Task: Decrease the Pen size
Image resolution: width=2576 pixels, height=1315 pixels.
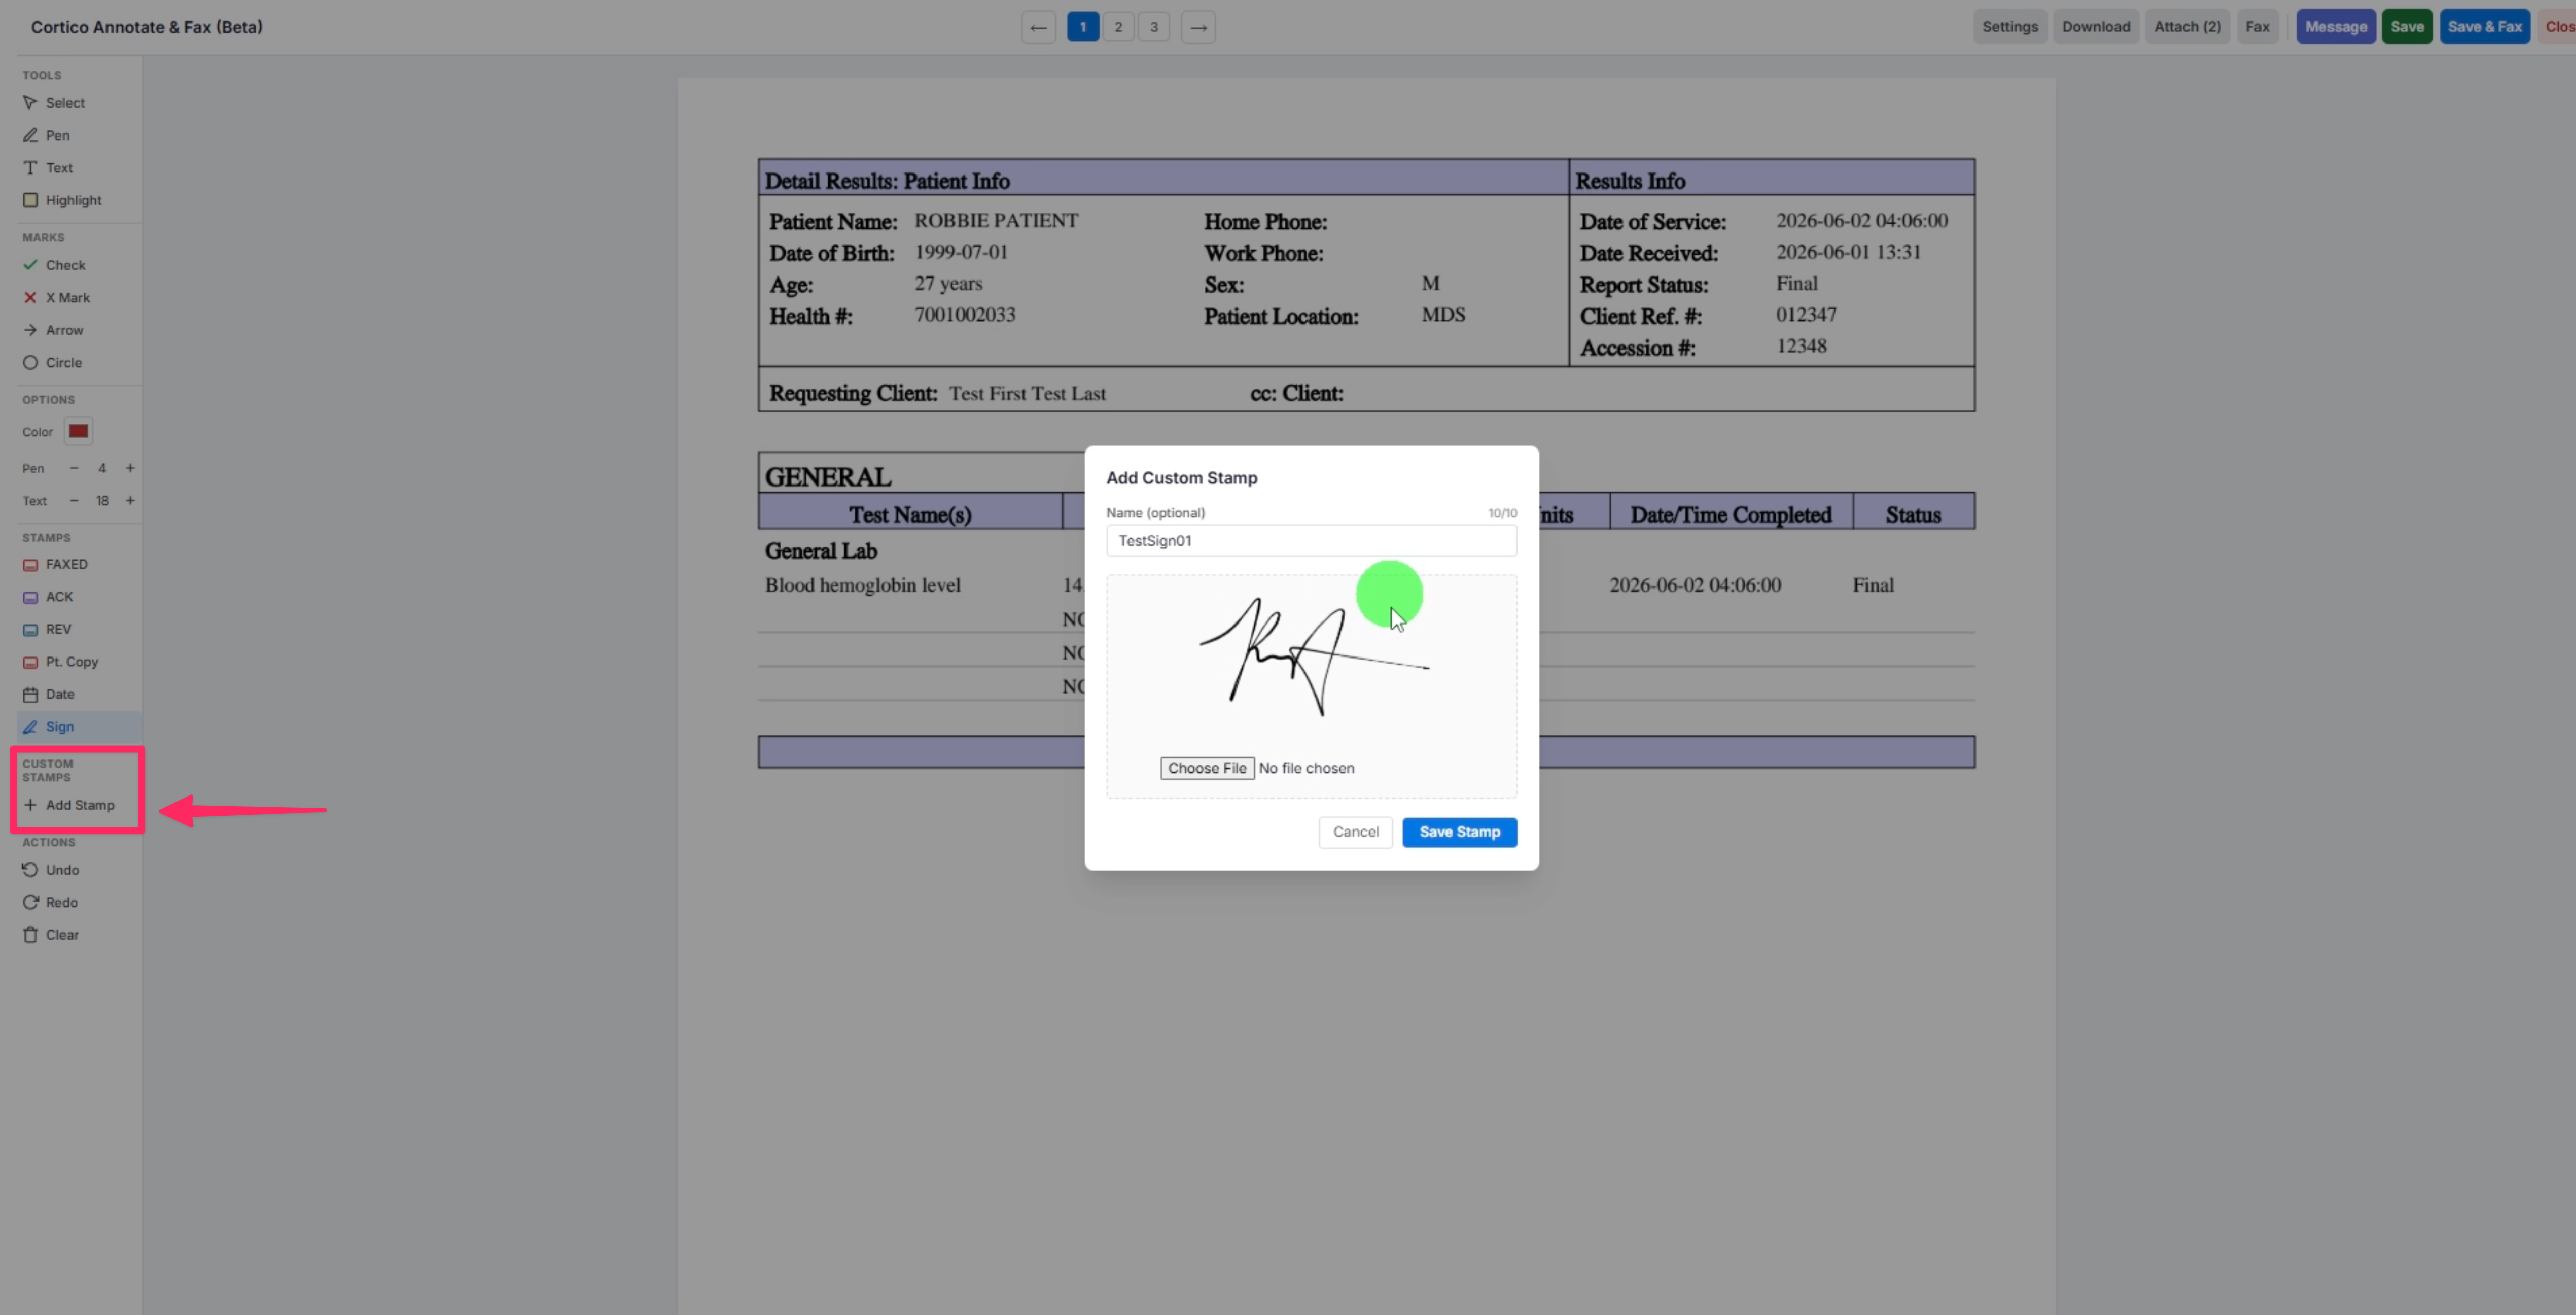Action: pos(74,468)
